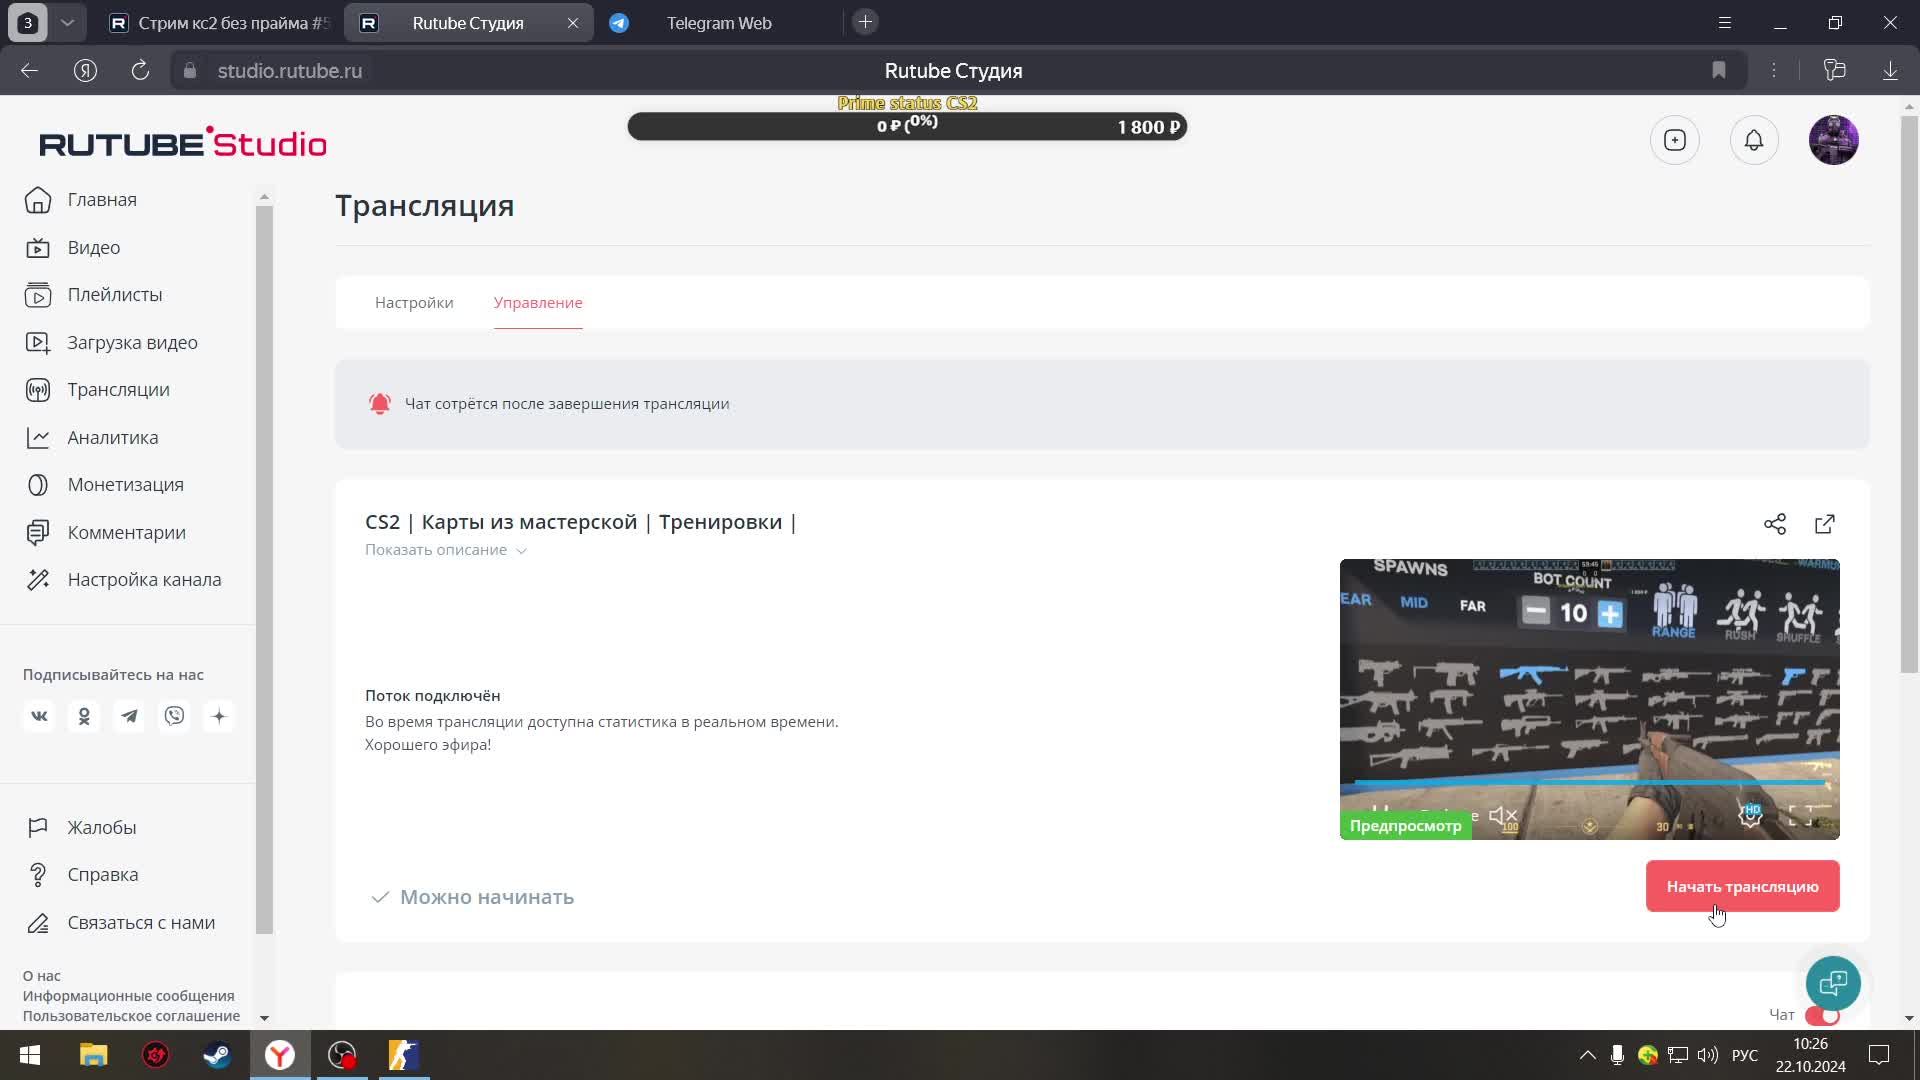
Task: Click the РУС keyboard language indicator
Action: [1745, 1055]
